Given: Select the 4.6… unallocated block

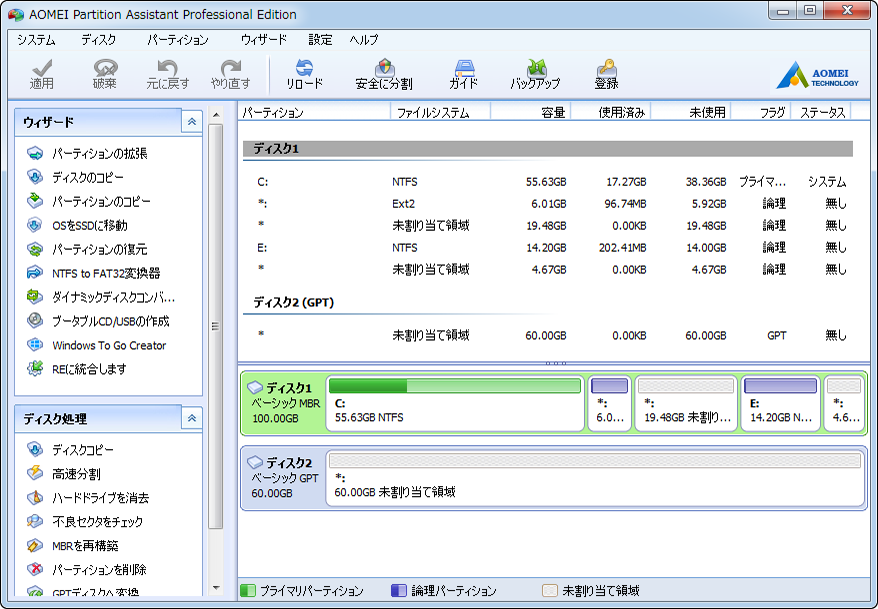Looking at the screenshot, I should coord(844,403).
